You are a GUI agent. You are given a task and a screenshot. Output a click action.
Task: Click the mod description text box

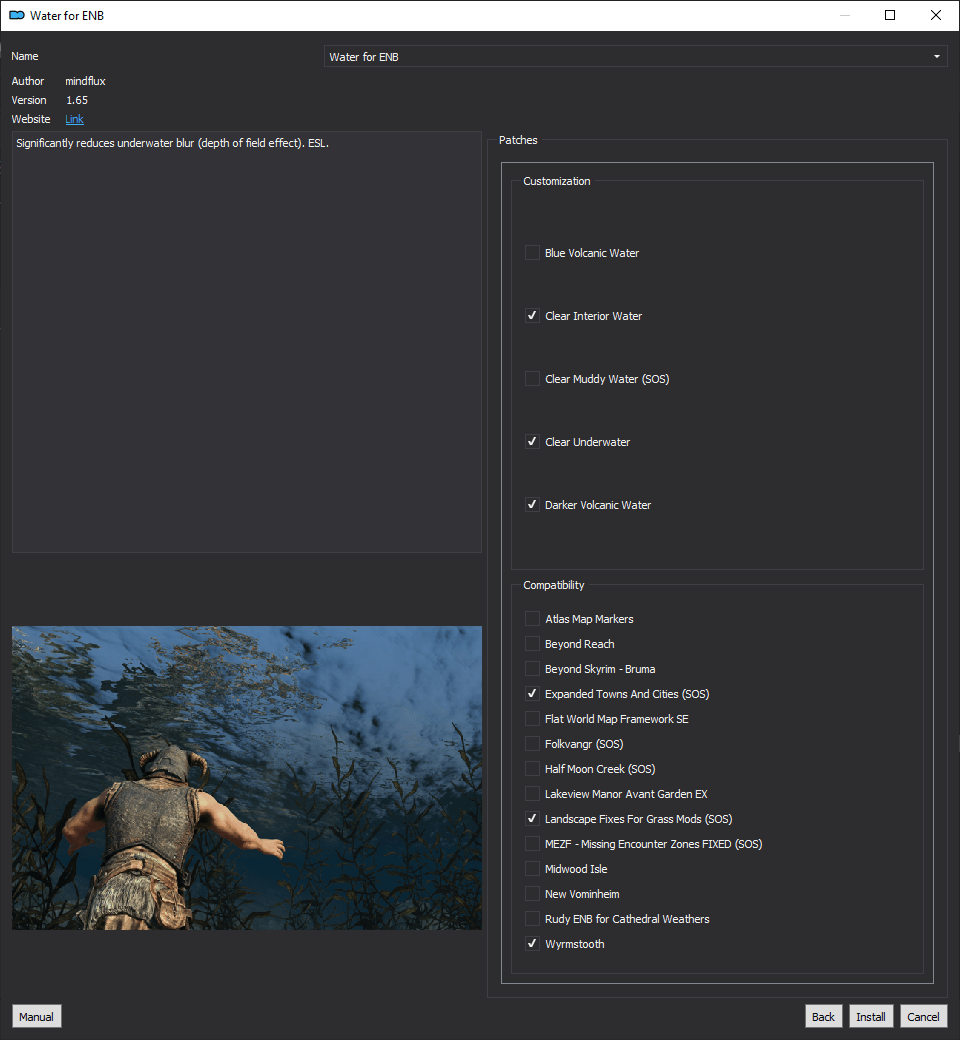coord(247,342)
